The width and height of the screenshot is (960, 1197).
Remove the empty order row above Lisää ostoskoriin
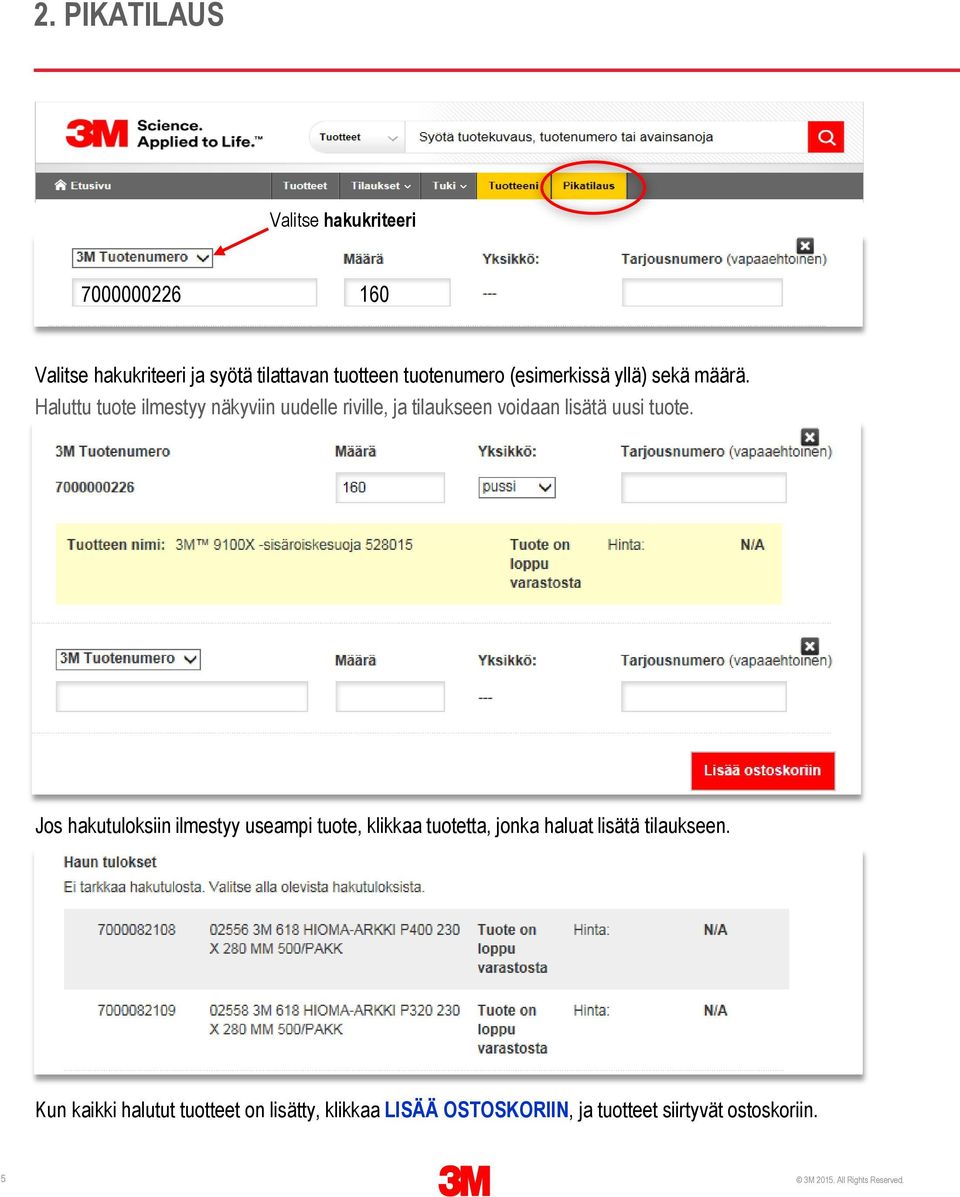click(810, 646)
